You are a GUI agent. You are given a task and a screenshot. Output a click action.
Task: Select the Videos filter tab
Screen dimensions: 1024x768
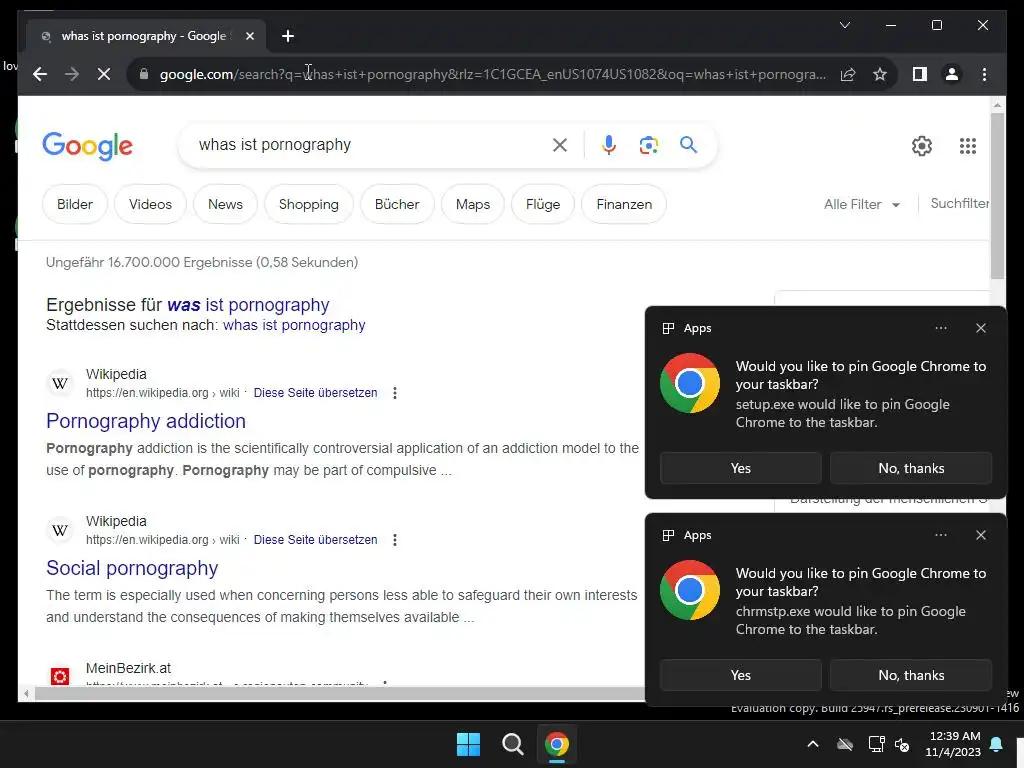click(x=150, y=204)
